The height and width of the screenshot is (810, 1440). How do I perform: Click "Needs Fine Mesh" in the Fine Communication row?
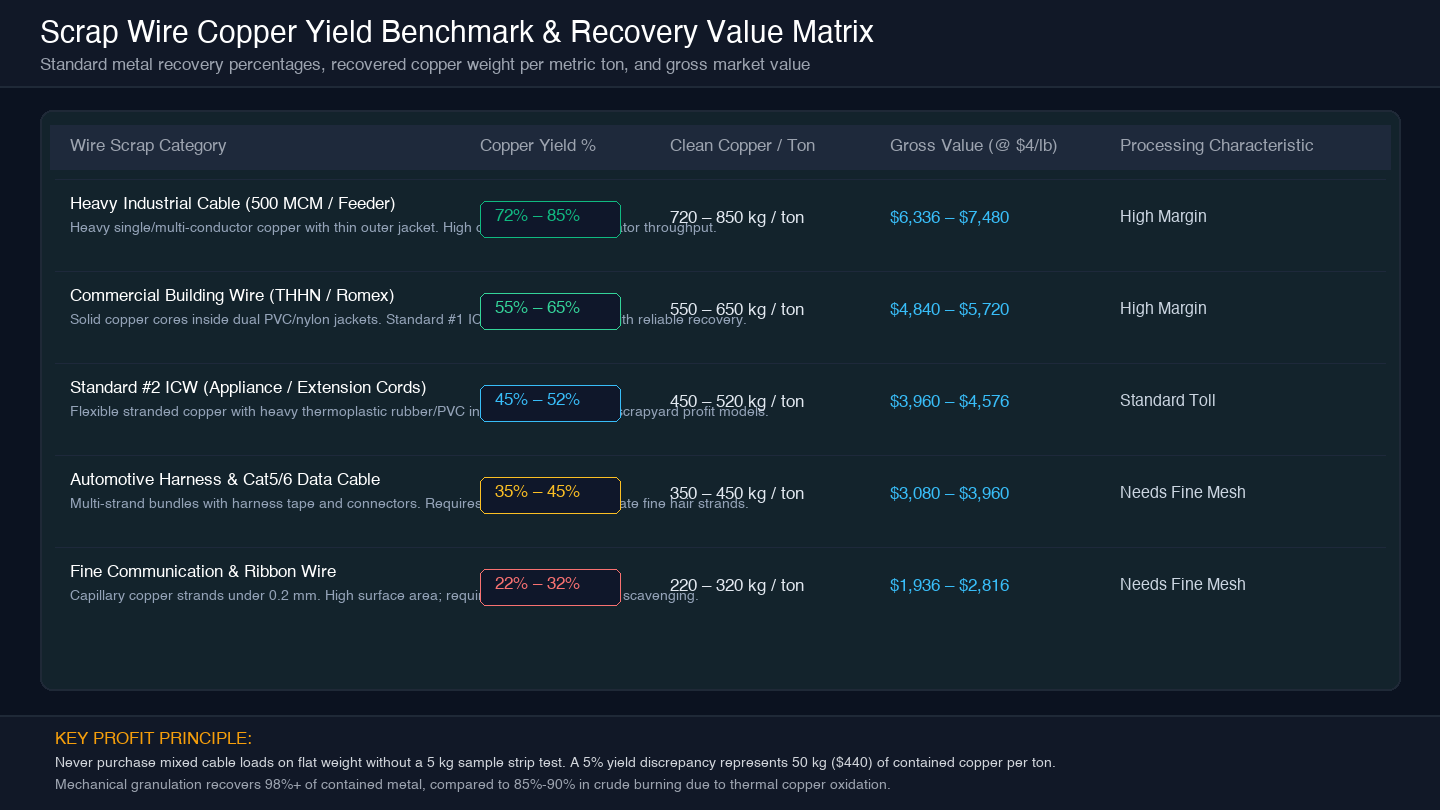pyautogui.click(x=1183, y=585)
